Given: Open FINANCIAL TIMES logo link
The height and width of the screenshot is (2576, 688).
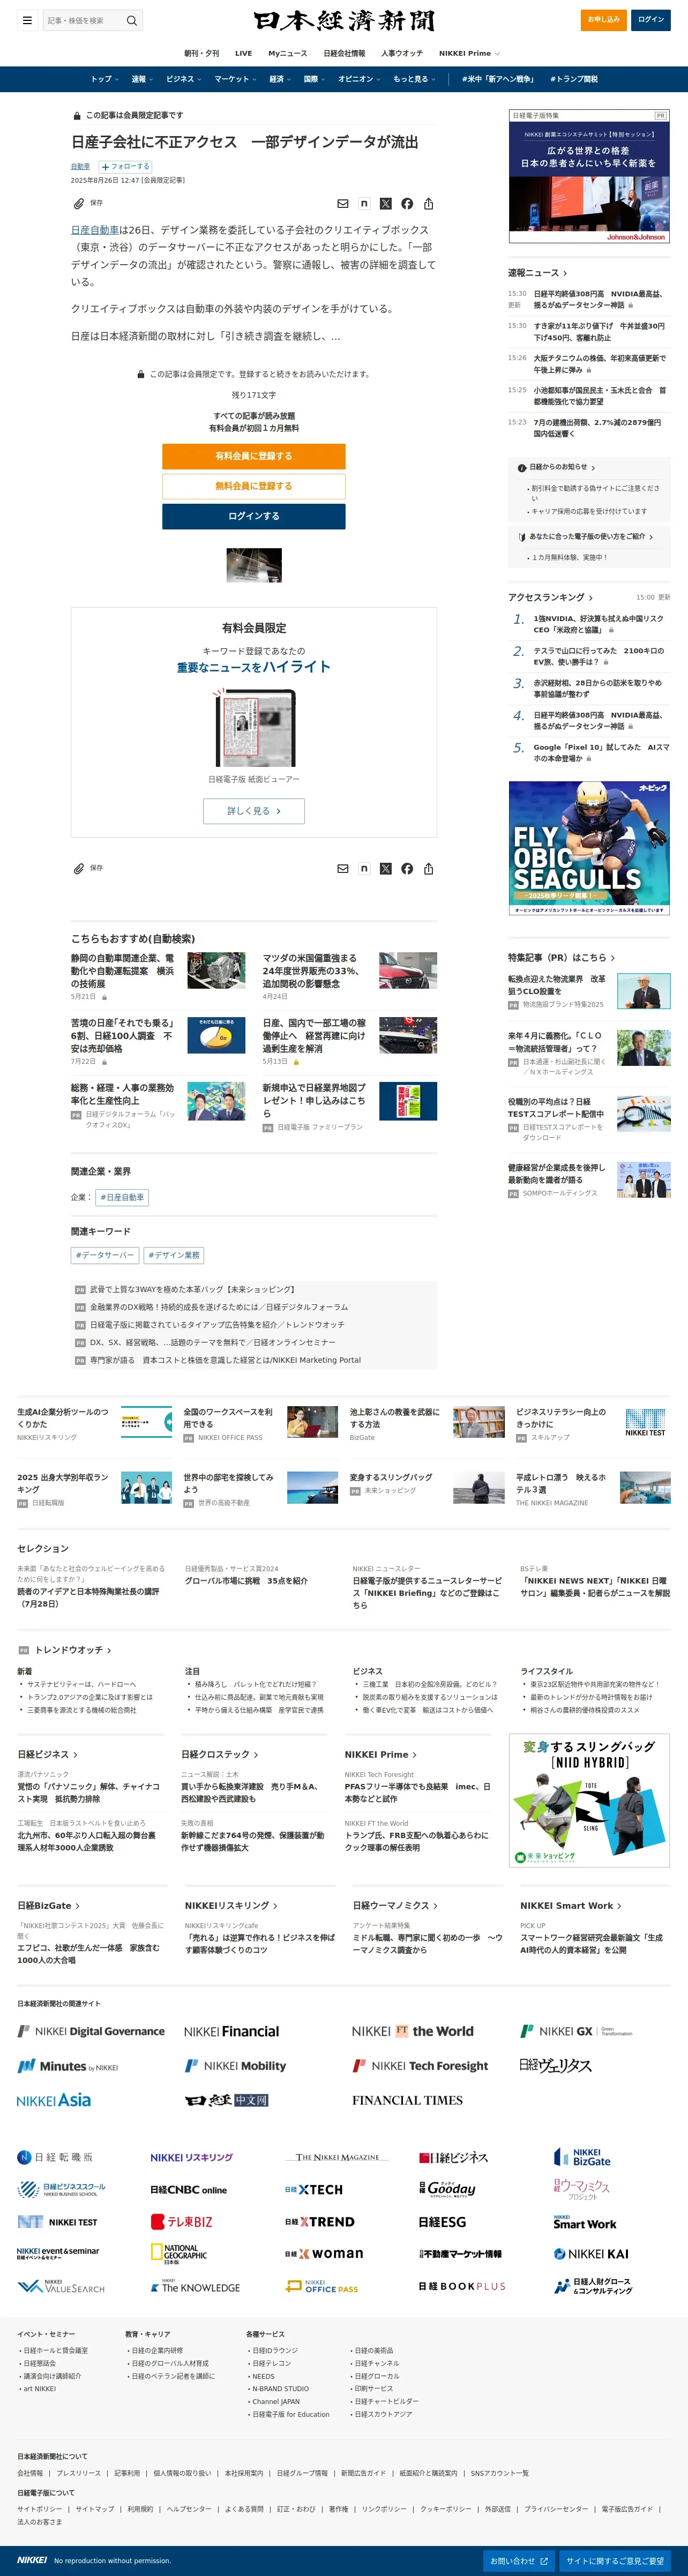Looking at the screenshot, I should coord(407,2100).
